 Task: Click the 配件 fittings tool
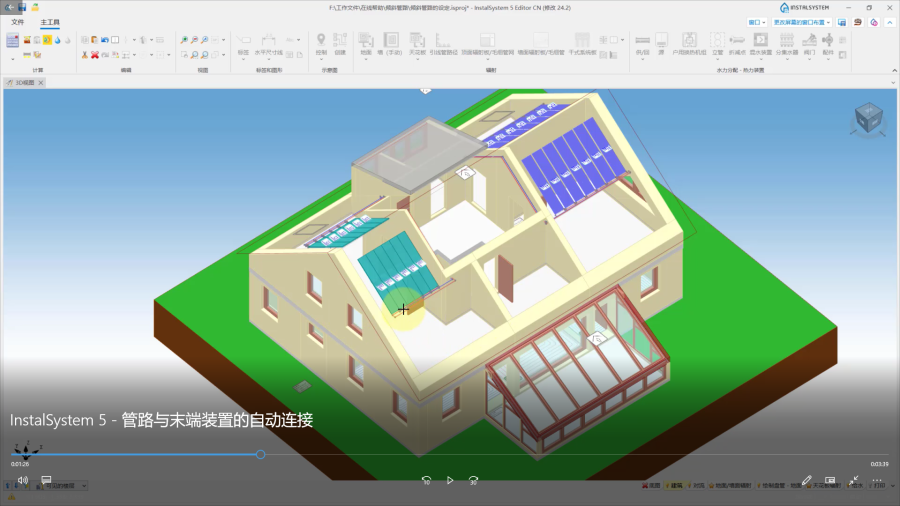[x=828, y=44]
